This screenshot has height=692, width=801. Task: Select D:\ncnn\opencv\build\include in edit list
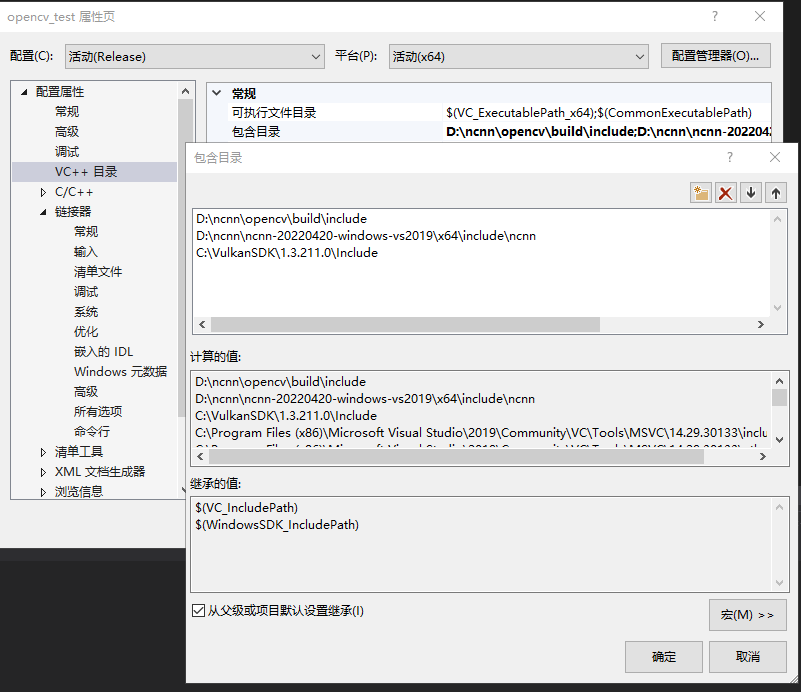tap(281, 219)
